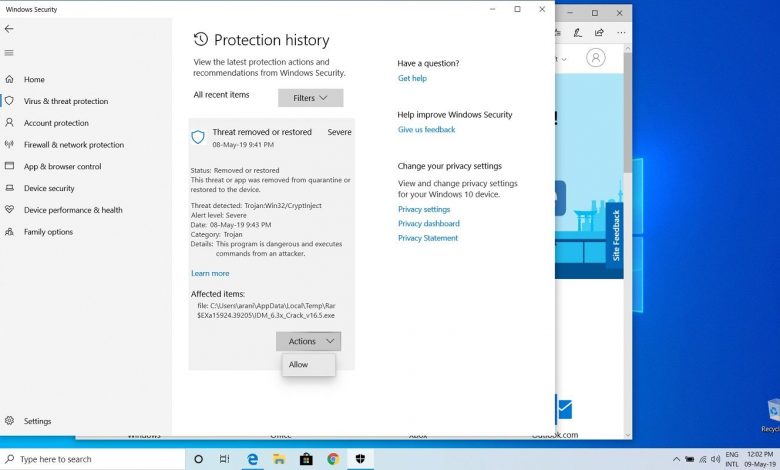The width and height of the screenshot is (780, 470).
Task: Click the Device health heart icon
Action: point(9,209)
